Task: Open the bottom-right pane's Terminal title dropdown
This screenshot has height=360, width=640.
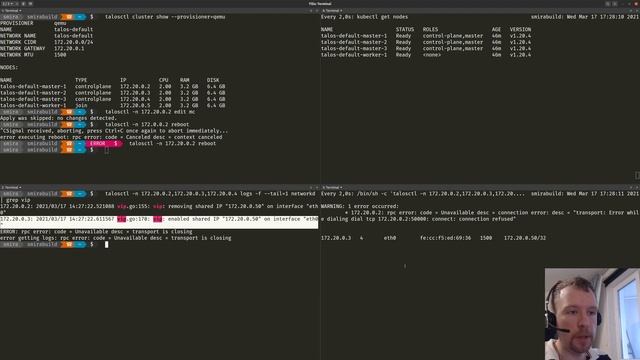Action: click(x=332, y=187)
